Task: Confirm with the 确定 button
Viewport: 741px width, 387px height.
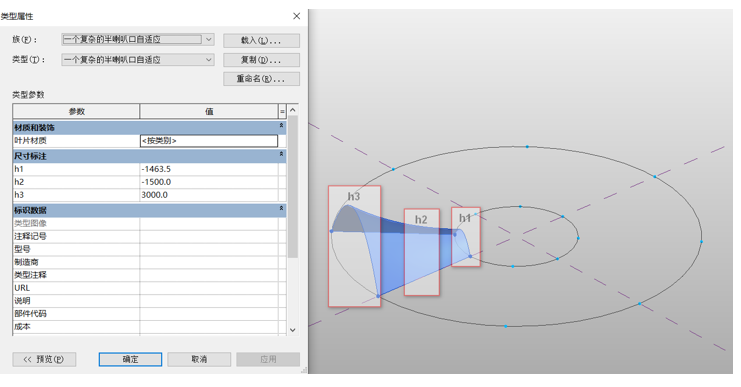Action: click(x=130, y=360)
